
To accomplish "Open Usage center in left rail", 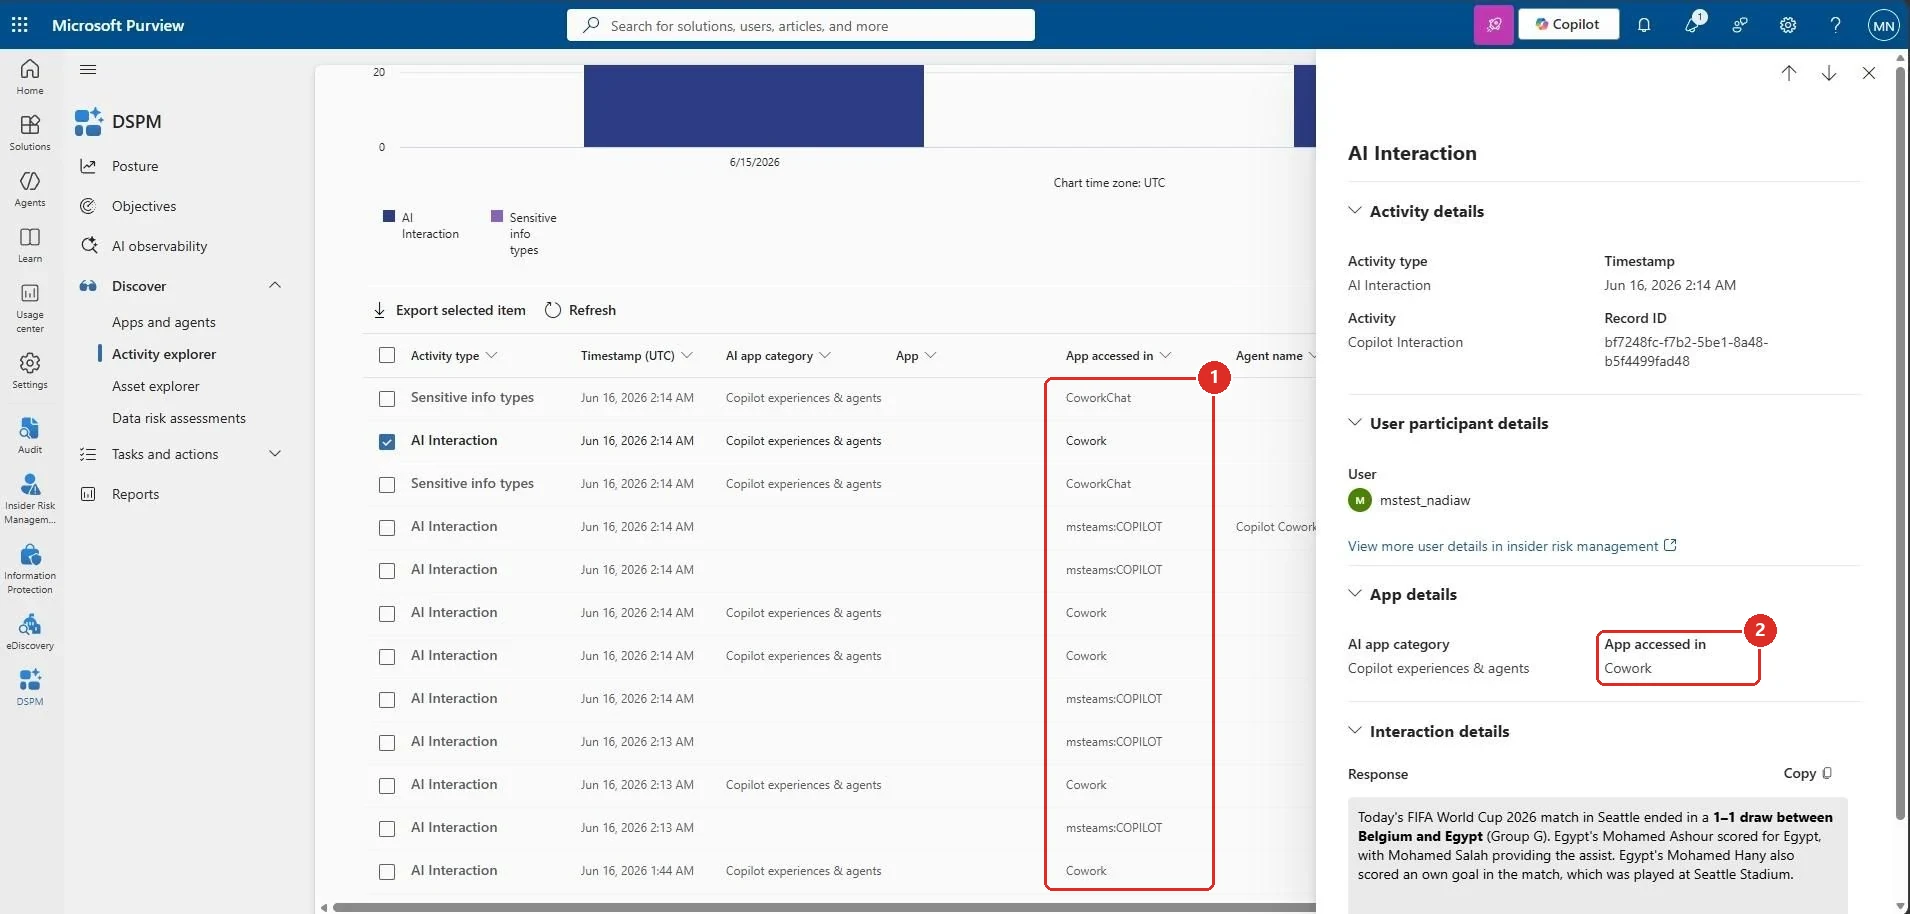I will pyautogui.click(x=30, y=307).
